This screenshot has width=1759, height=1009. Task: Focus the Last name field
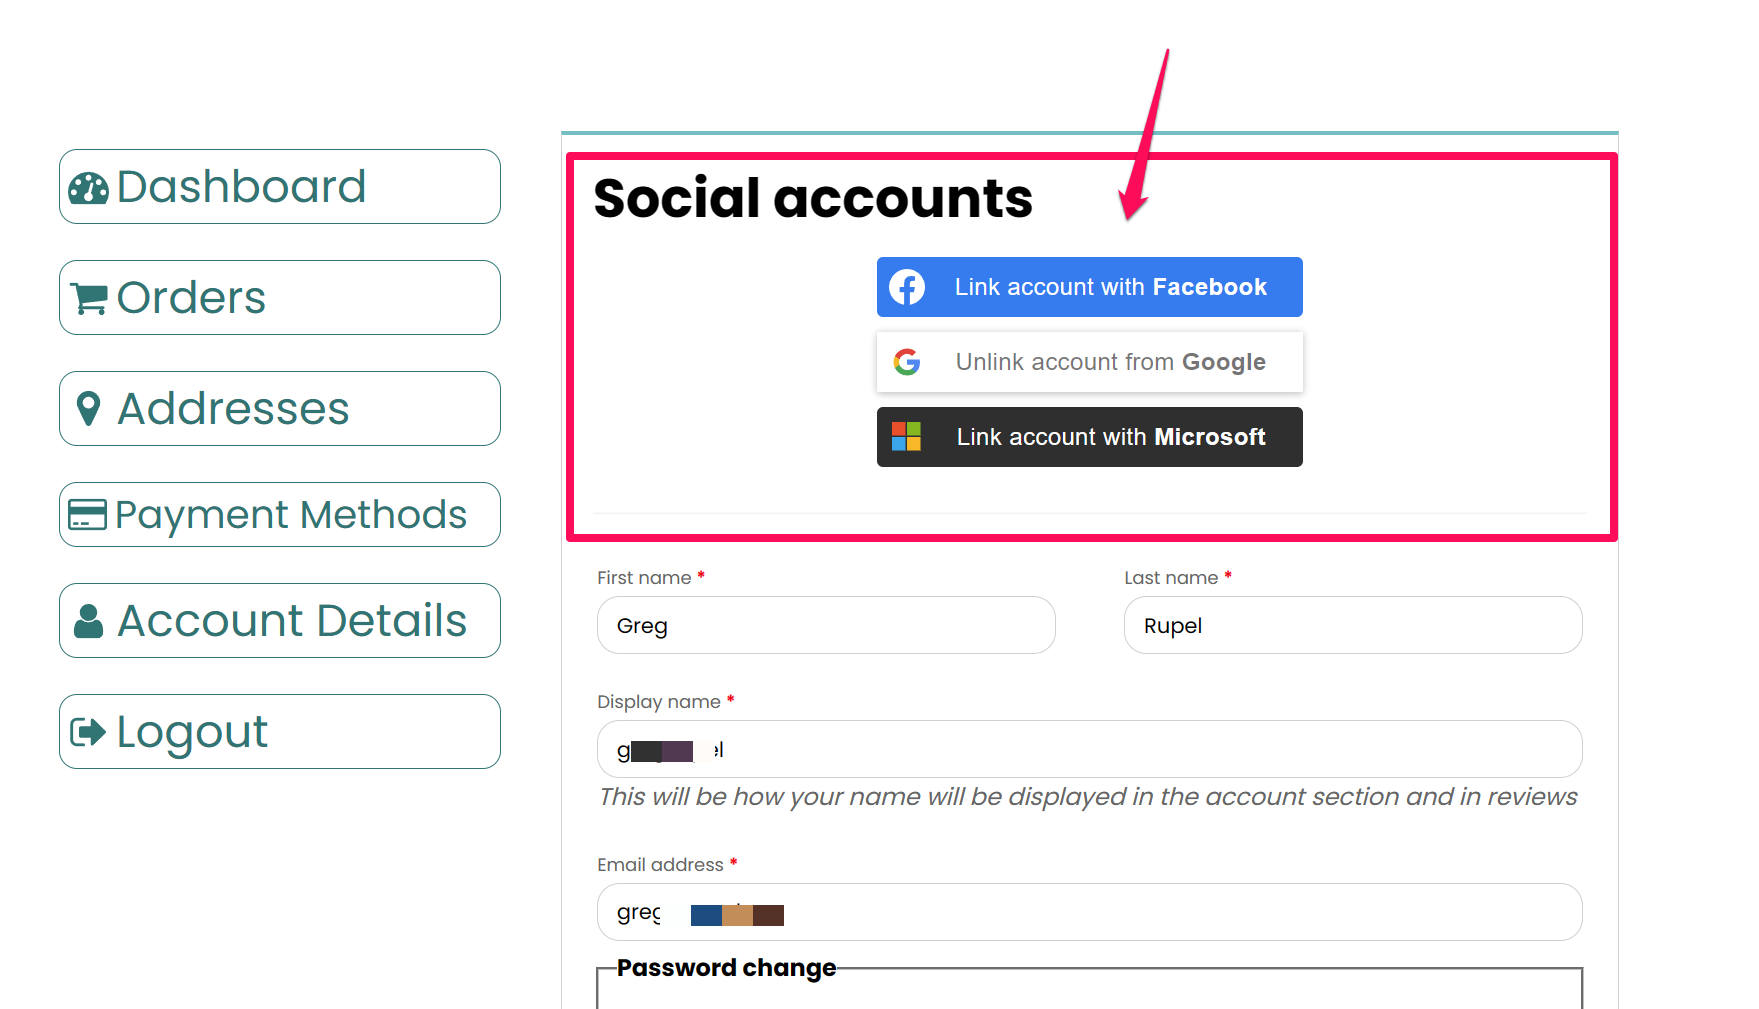1353,625
